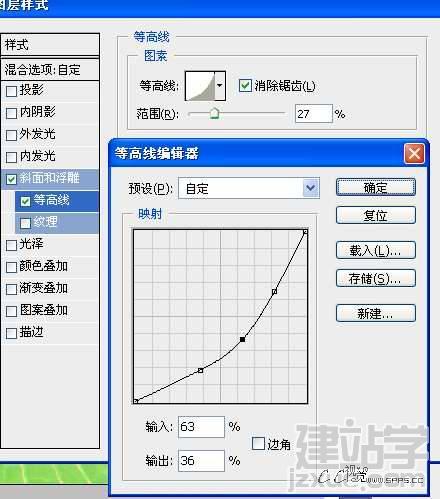Click the 输出 output field showing 36
440x499 pixels.
[201, 461]
